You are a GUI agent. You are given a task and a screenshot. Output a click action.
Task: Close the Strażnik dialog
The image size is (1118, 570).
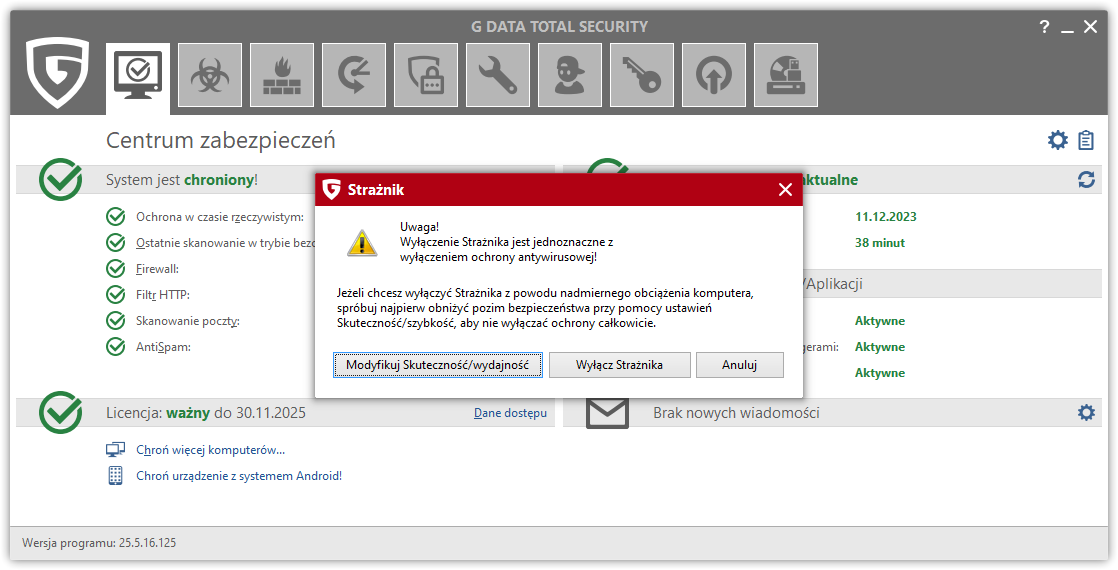[785, 190]
